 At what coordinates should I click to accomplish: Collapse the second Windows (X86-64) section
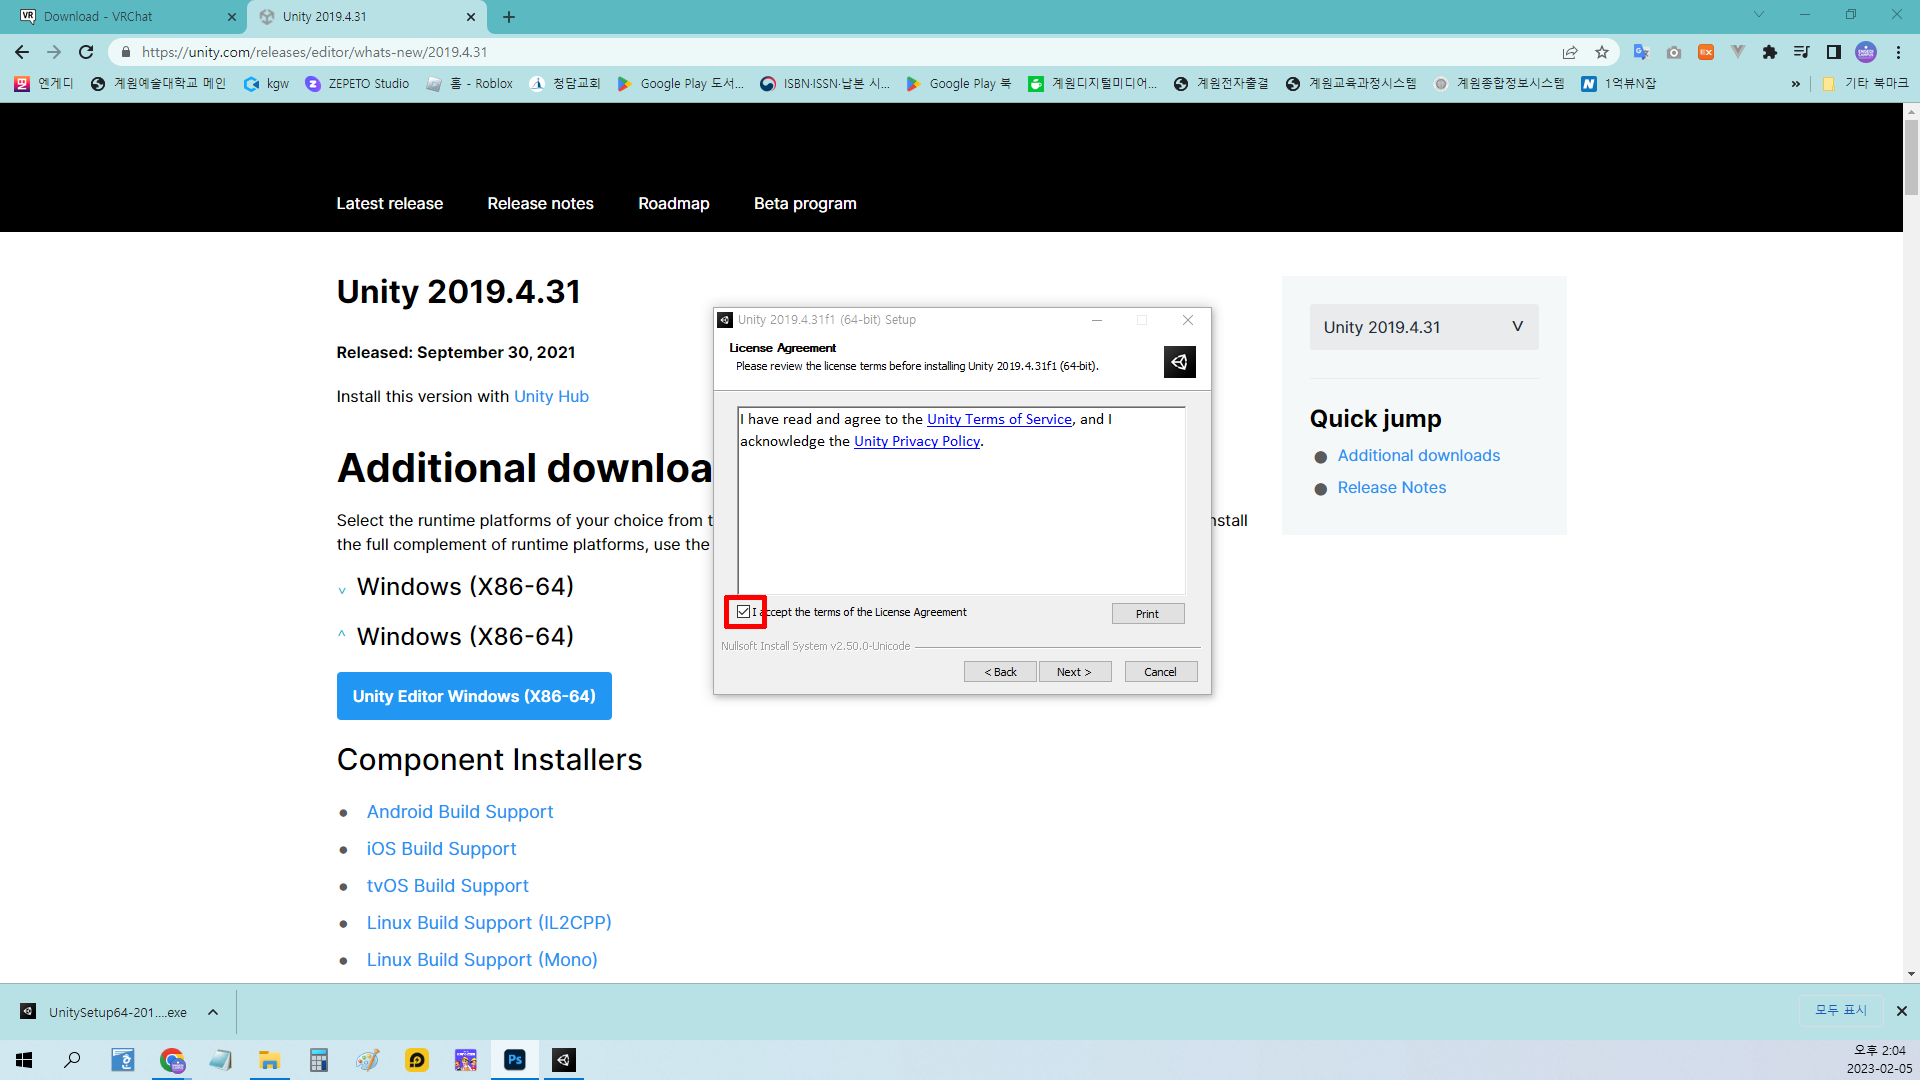342,636
